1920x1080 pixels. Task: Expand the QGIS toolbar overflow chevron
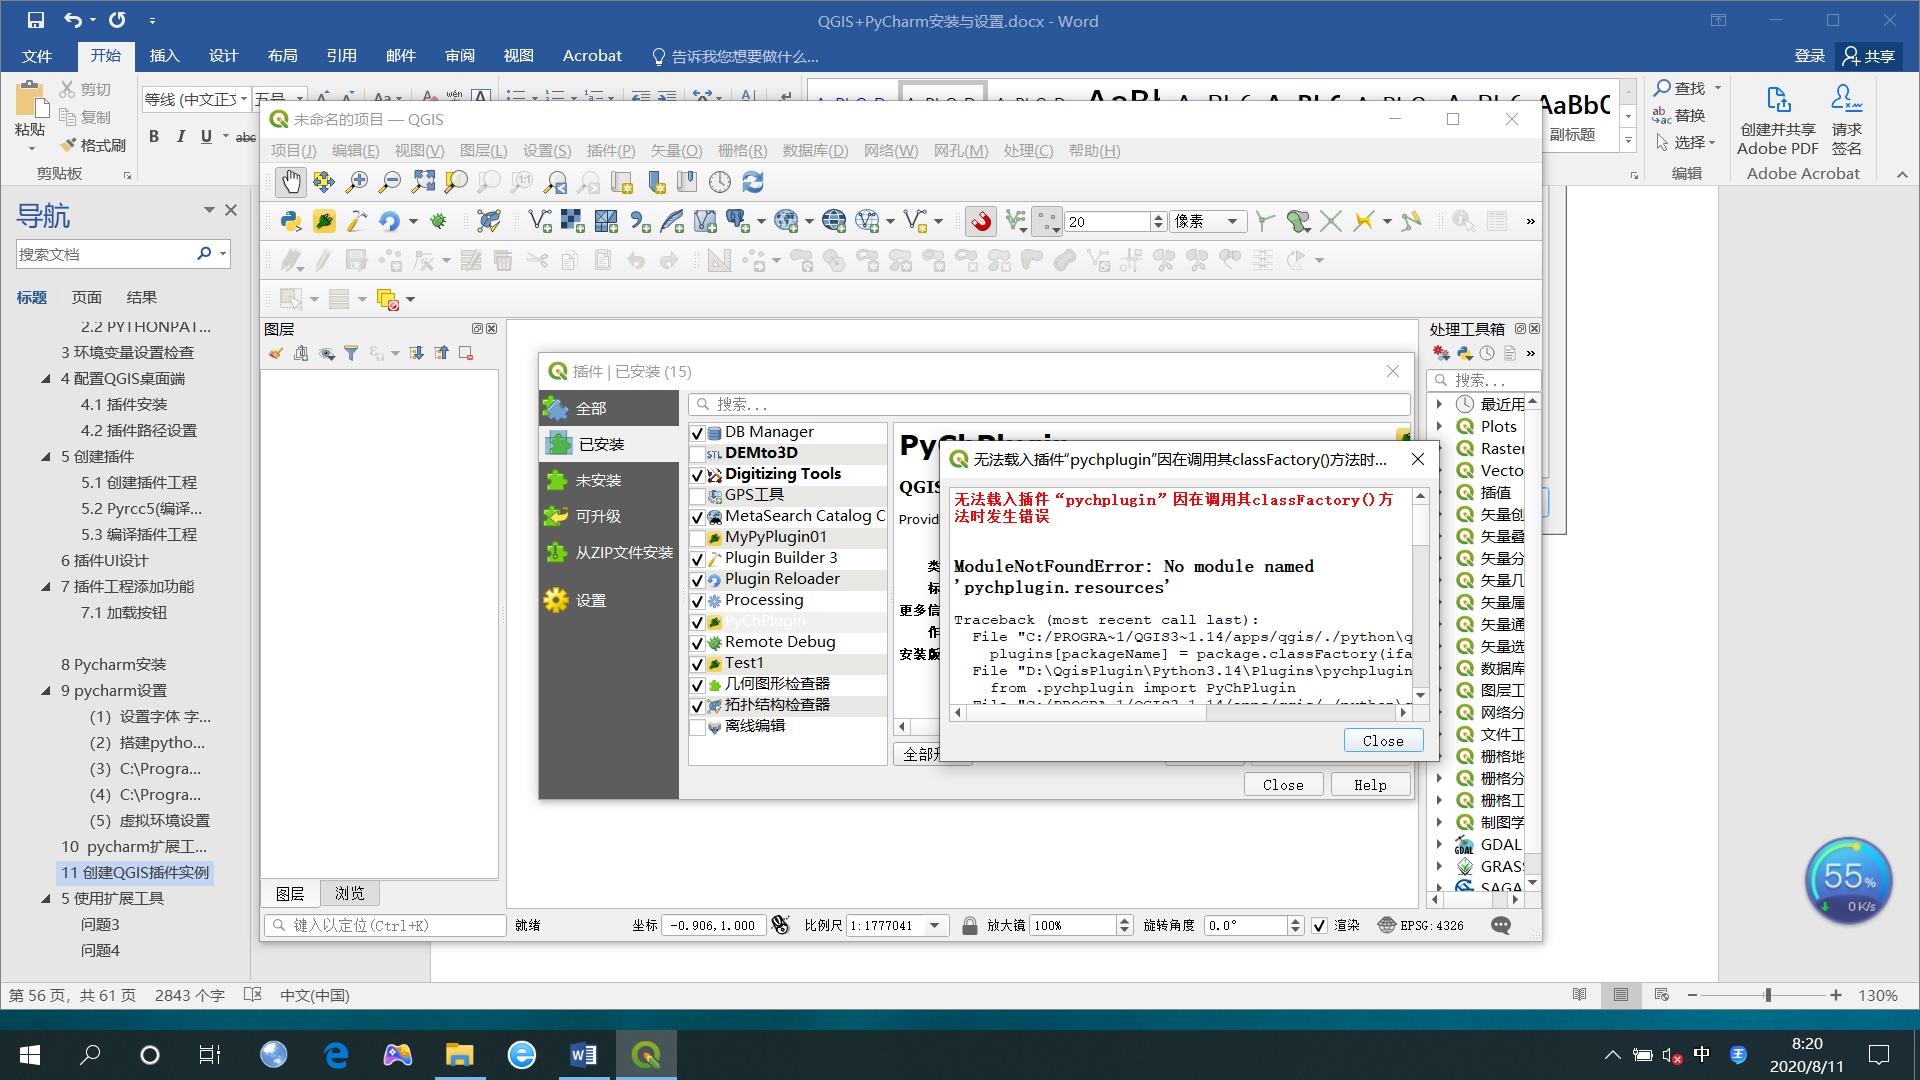pos(1530,221)
